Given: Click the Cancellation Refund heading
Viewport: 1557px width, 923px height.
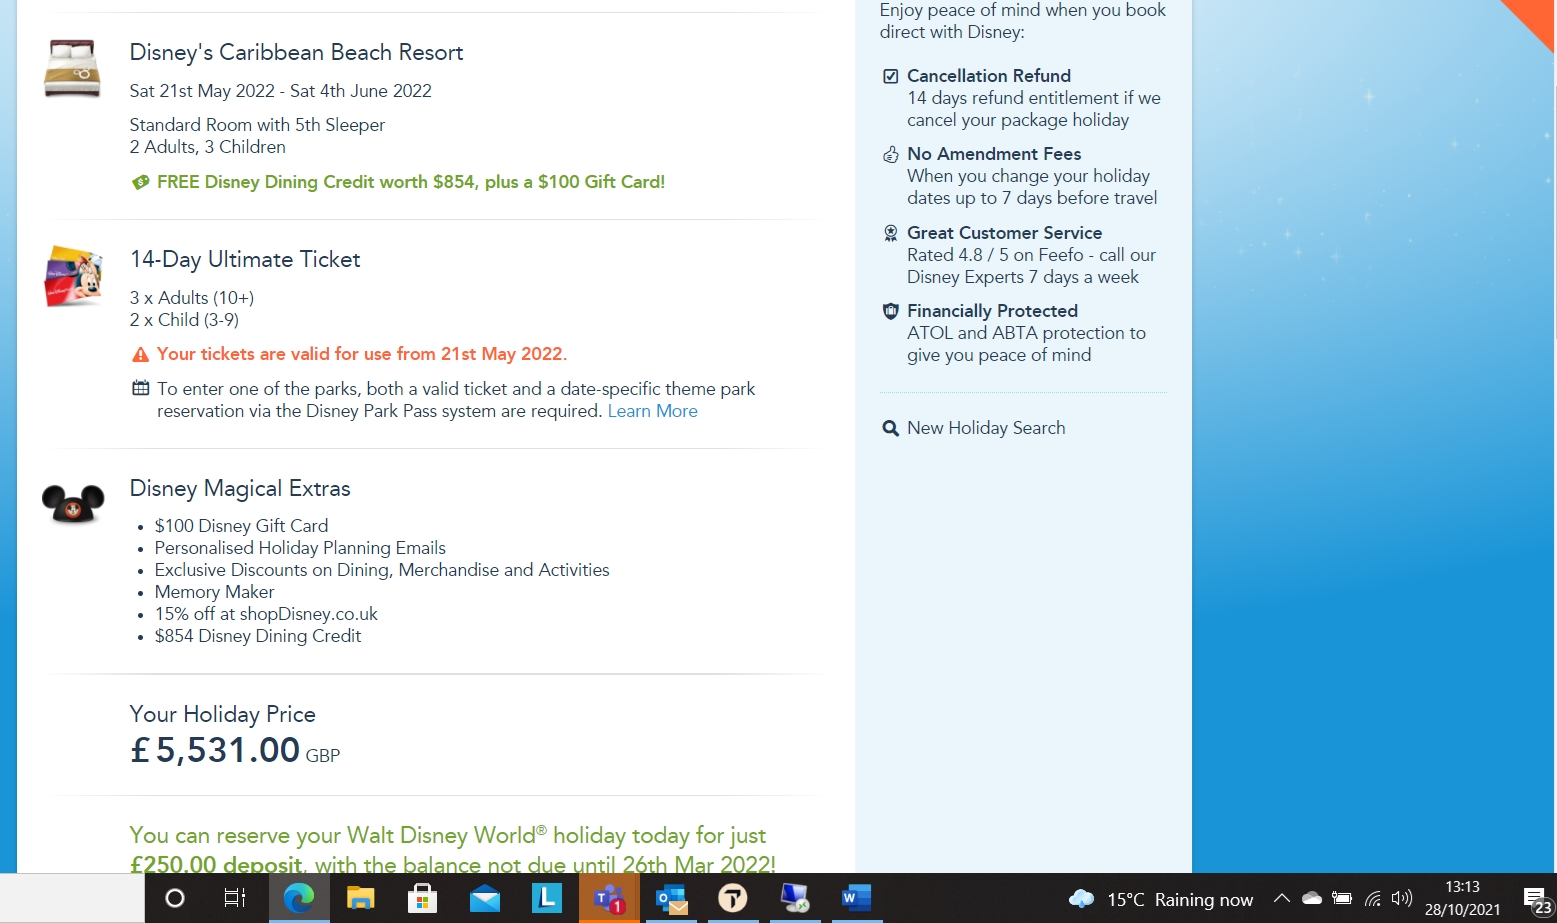Looking at the screenshot, I should click(x=988, y=76).
